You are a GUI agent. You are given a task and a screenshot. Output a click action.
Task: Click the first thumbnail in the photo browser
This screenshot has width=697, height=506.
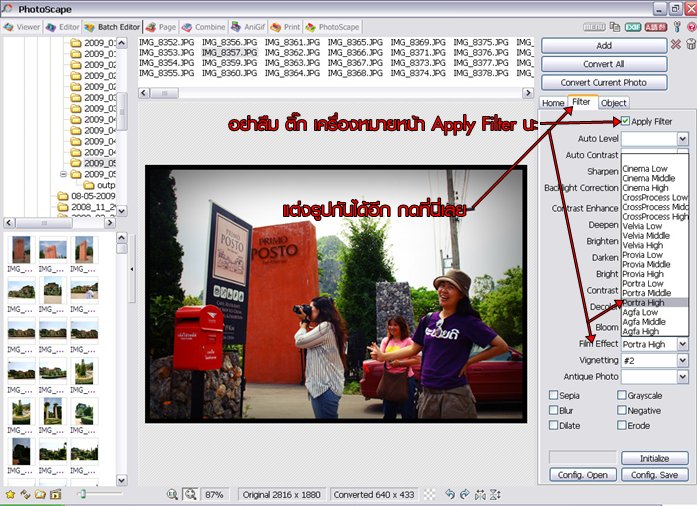pyautogui.click(x=21, y=249)
